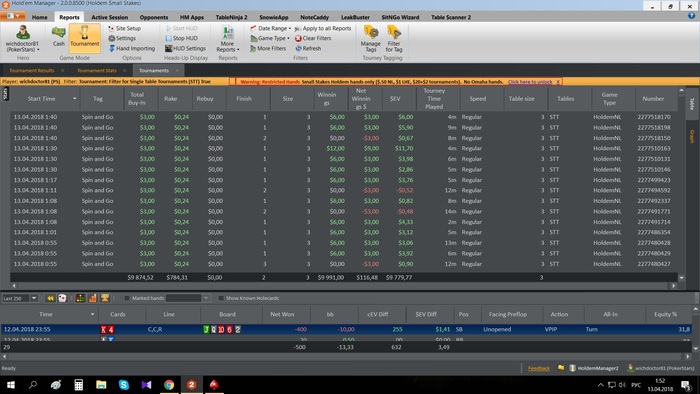
Task: Open Site Setup options
Action: coord(124,28)
